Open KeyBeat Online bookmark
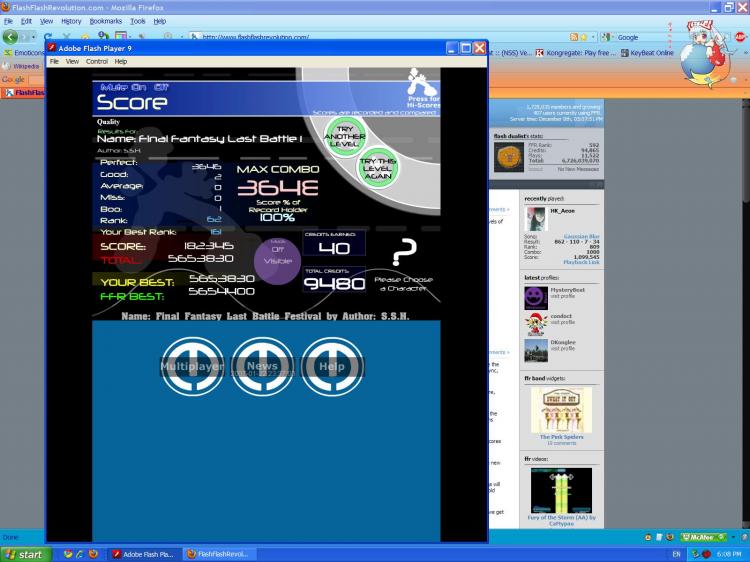Screen dimensions: 750x562 coord(647,53)
